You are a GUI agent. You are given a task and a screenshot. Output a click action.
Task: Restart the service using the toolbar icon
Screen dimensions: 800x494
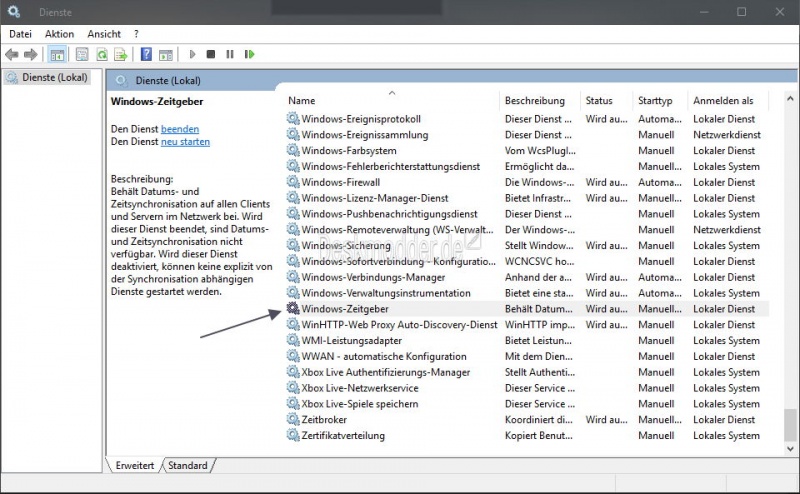point(250,54)
